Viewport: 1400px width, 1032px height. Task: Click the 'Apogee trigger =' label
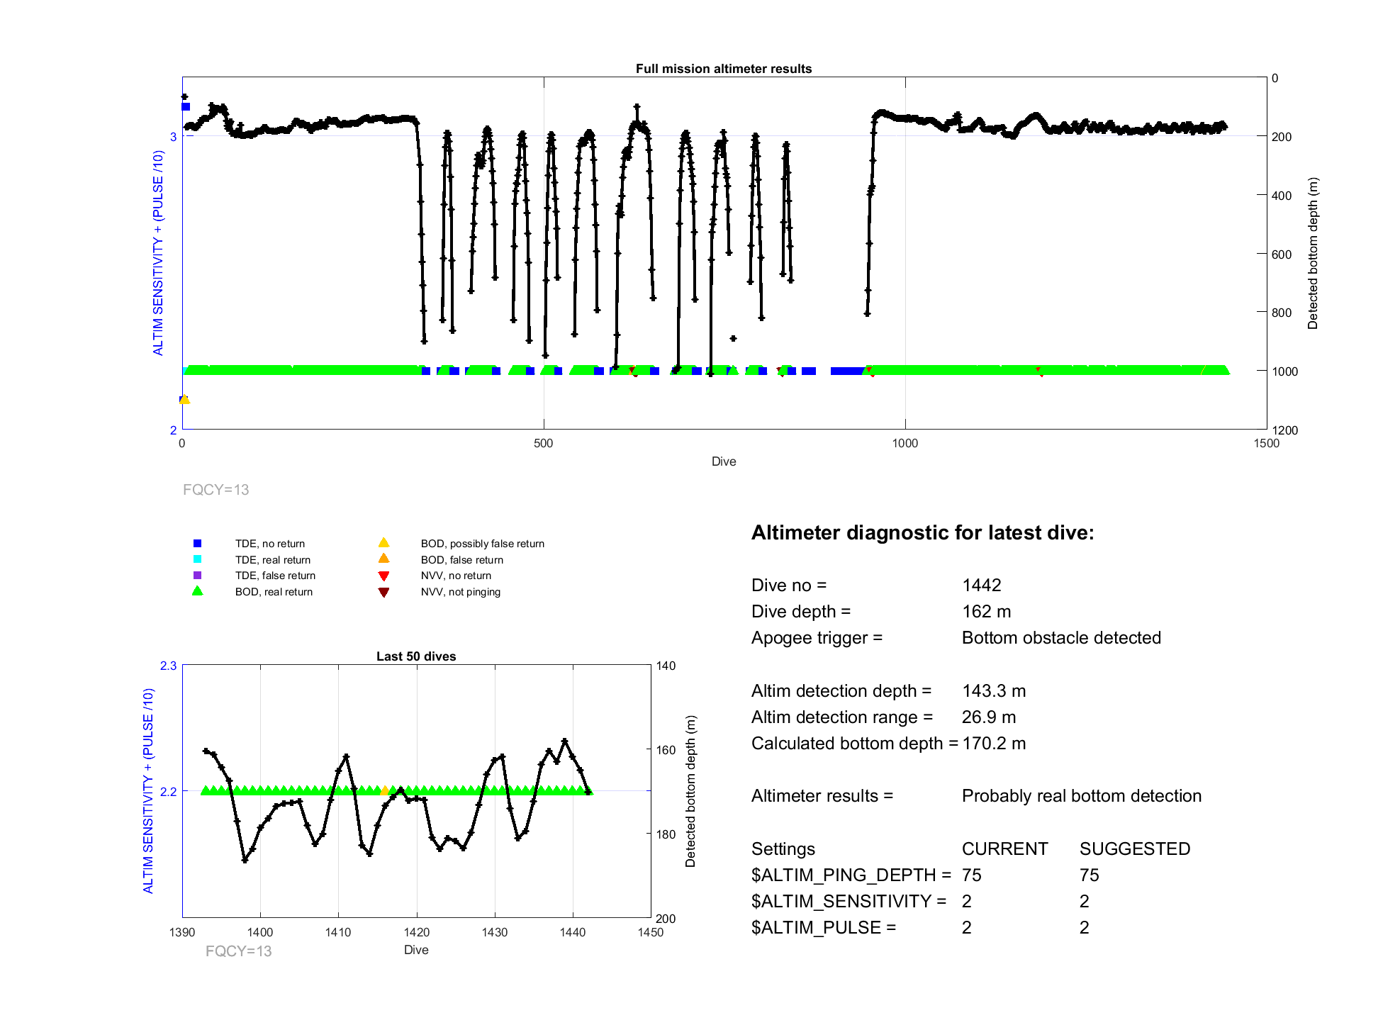(817, 638)
